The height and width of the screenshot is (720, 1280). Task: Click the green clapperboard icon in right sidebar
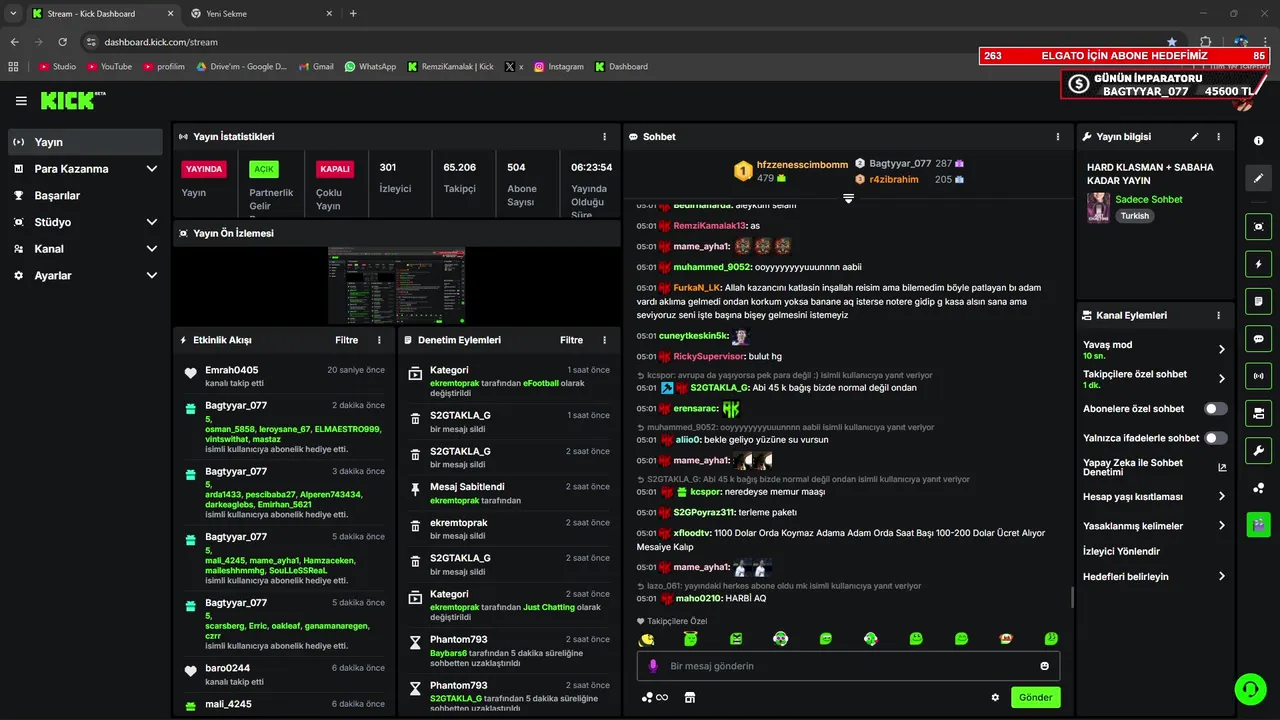[1258, 524]
